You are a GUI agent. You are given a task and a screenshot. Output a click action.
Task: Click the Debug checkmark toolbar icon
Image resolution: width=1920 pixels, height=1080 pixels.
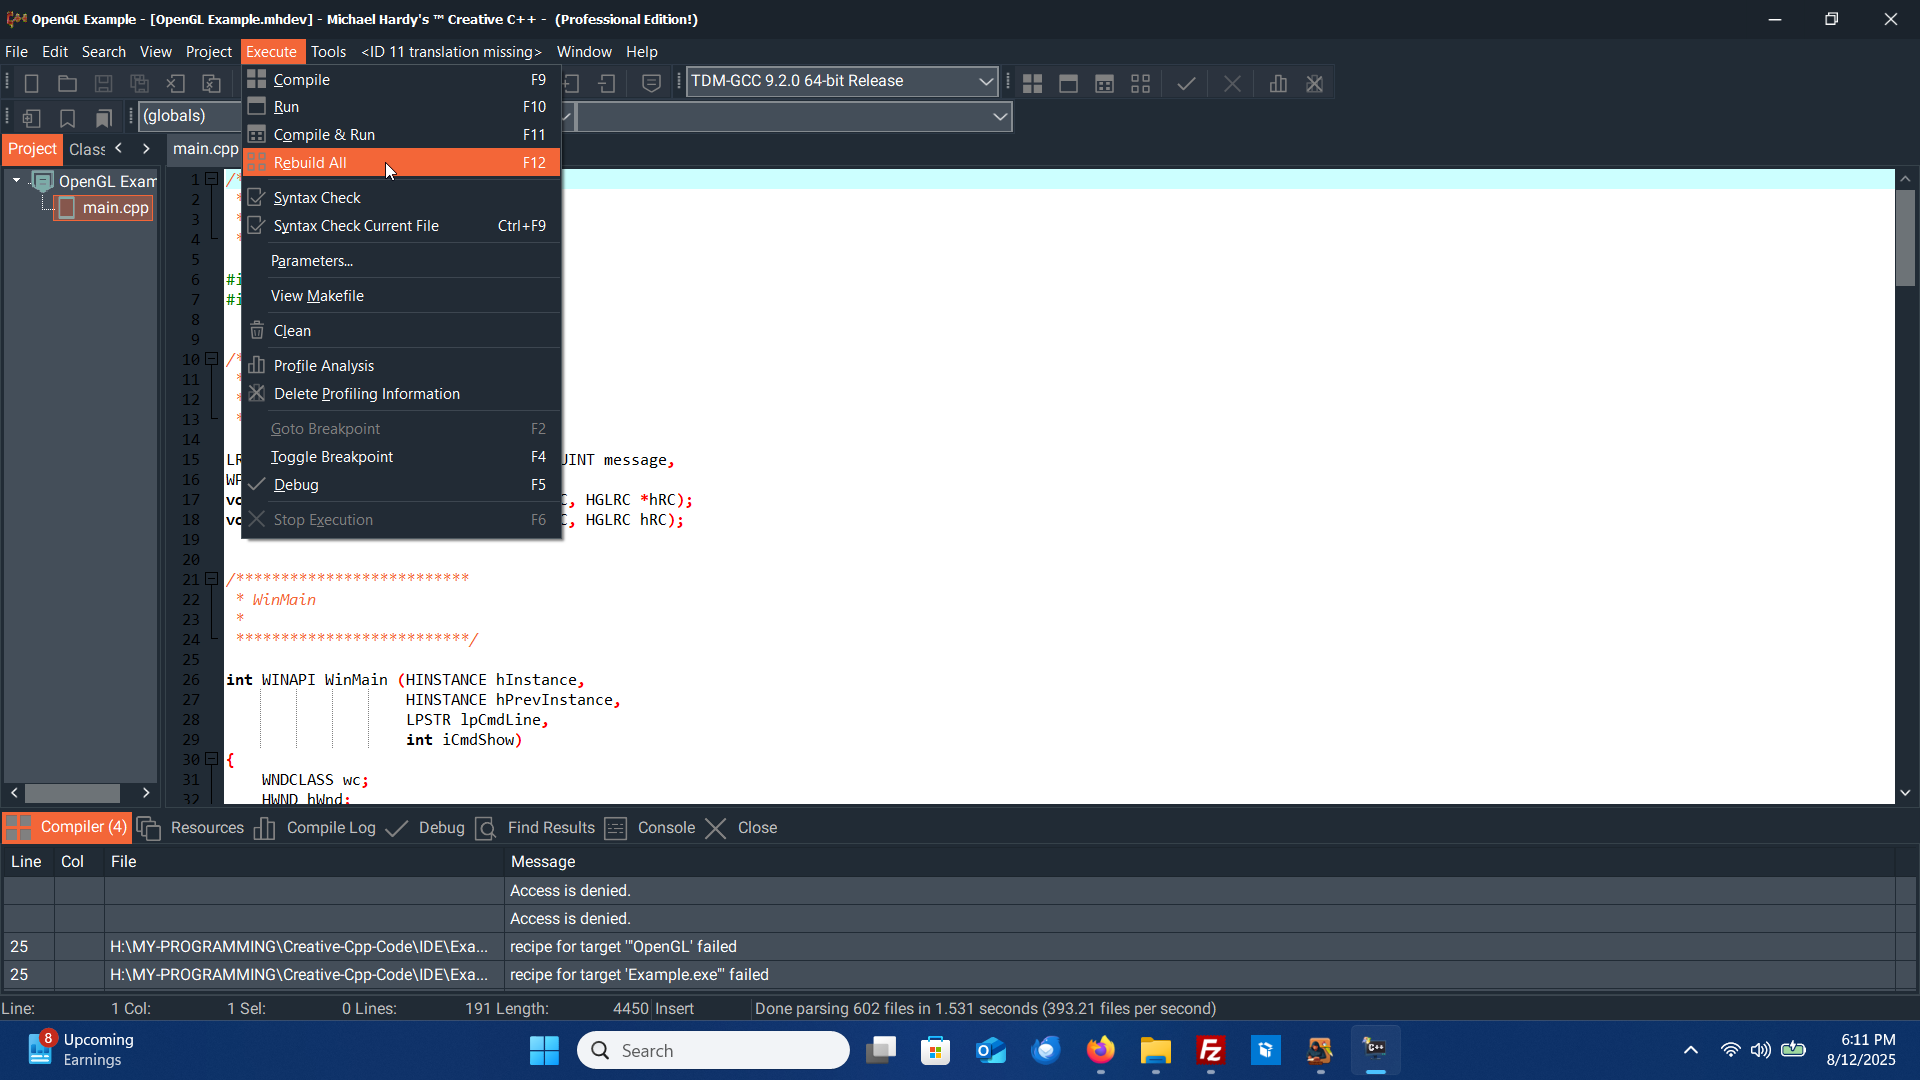(1186, 84)
